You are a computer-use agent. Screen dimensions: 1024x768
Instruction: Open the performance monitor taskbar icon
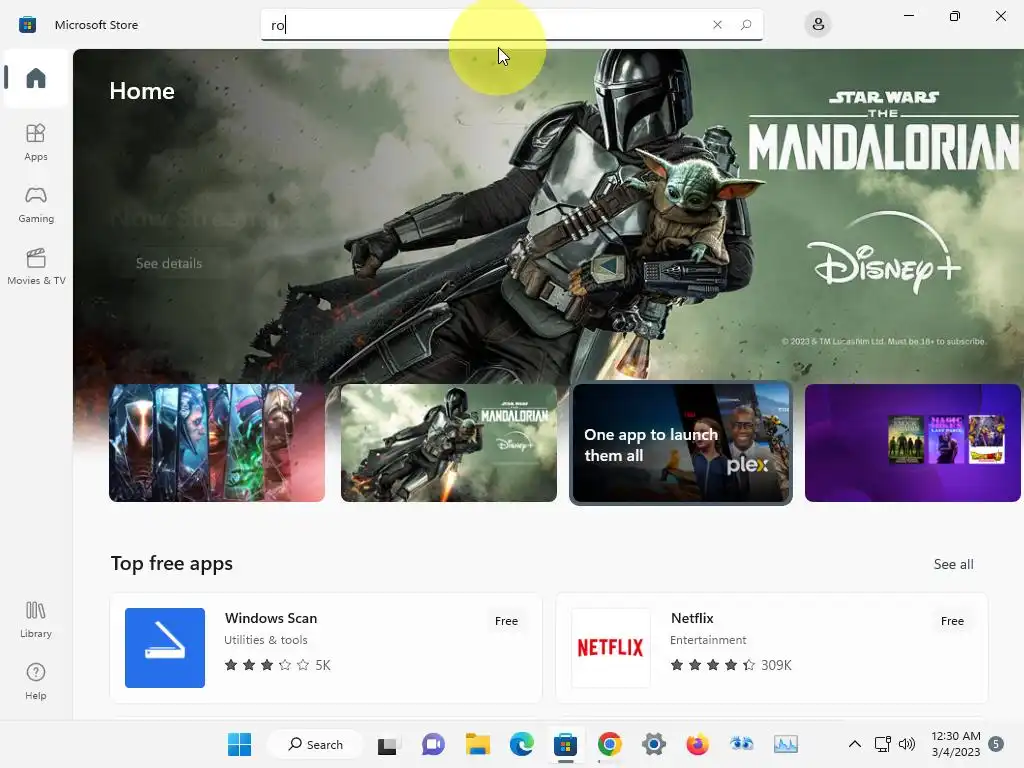[x=786, y=744]
